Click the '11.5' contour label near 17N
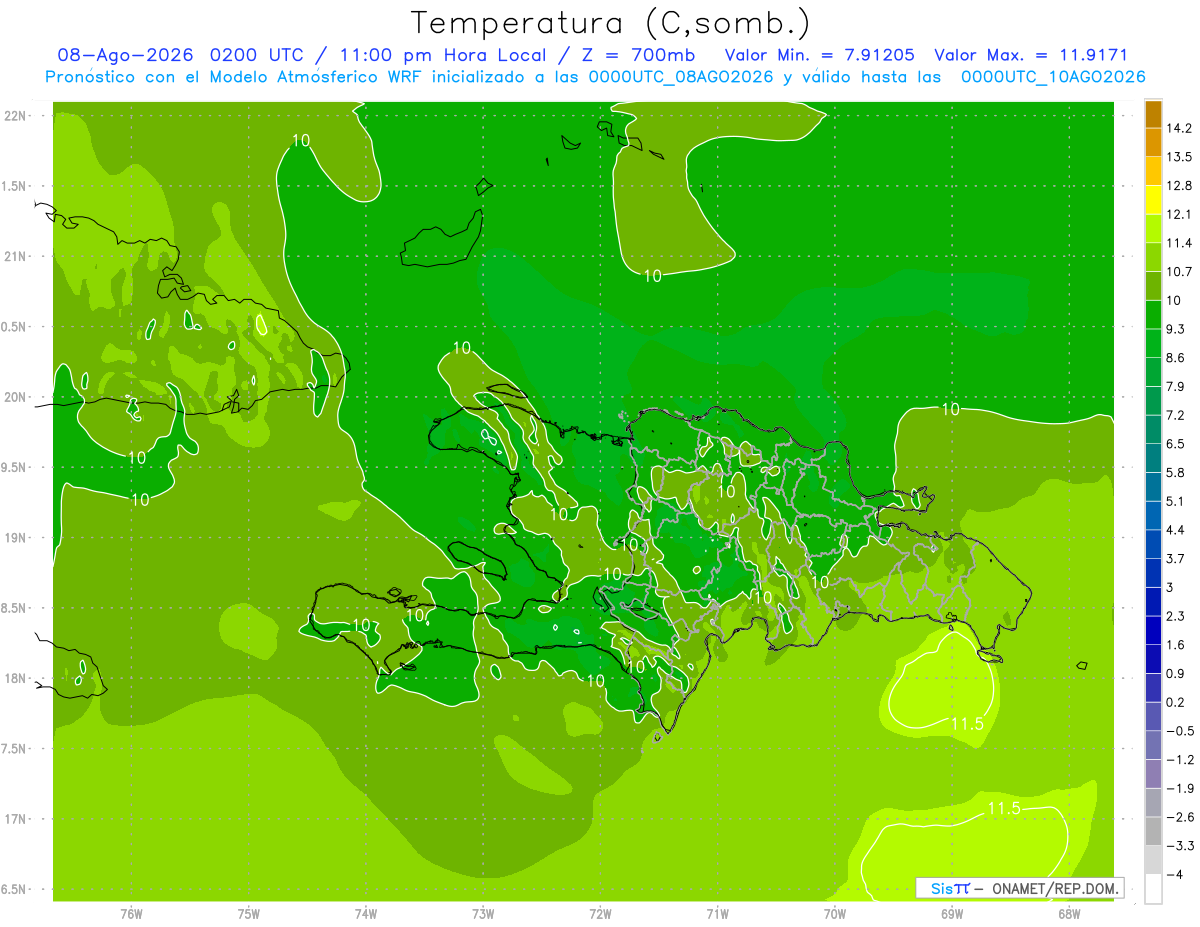The width and height of the screenshot is (1200, 927). click(x=1004, y=808)
